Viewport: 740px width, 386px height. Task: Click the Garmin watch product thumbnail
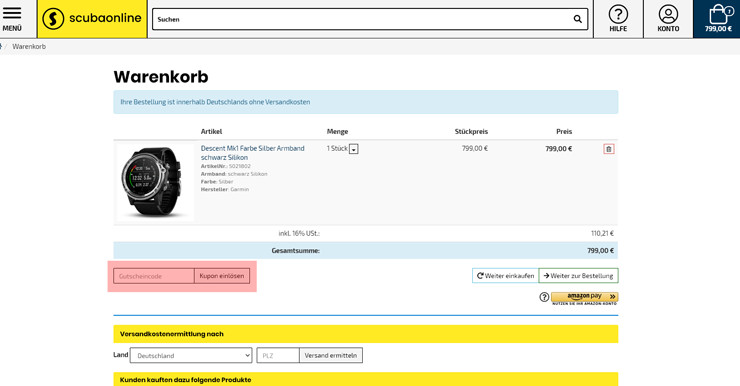tap(155, 182)
